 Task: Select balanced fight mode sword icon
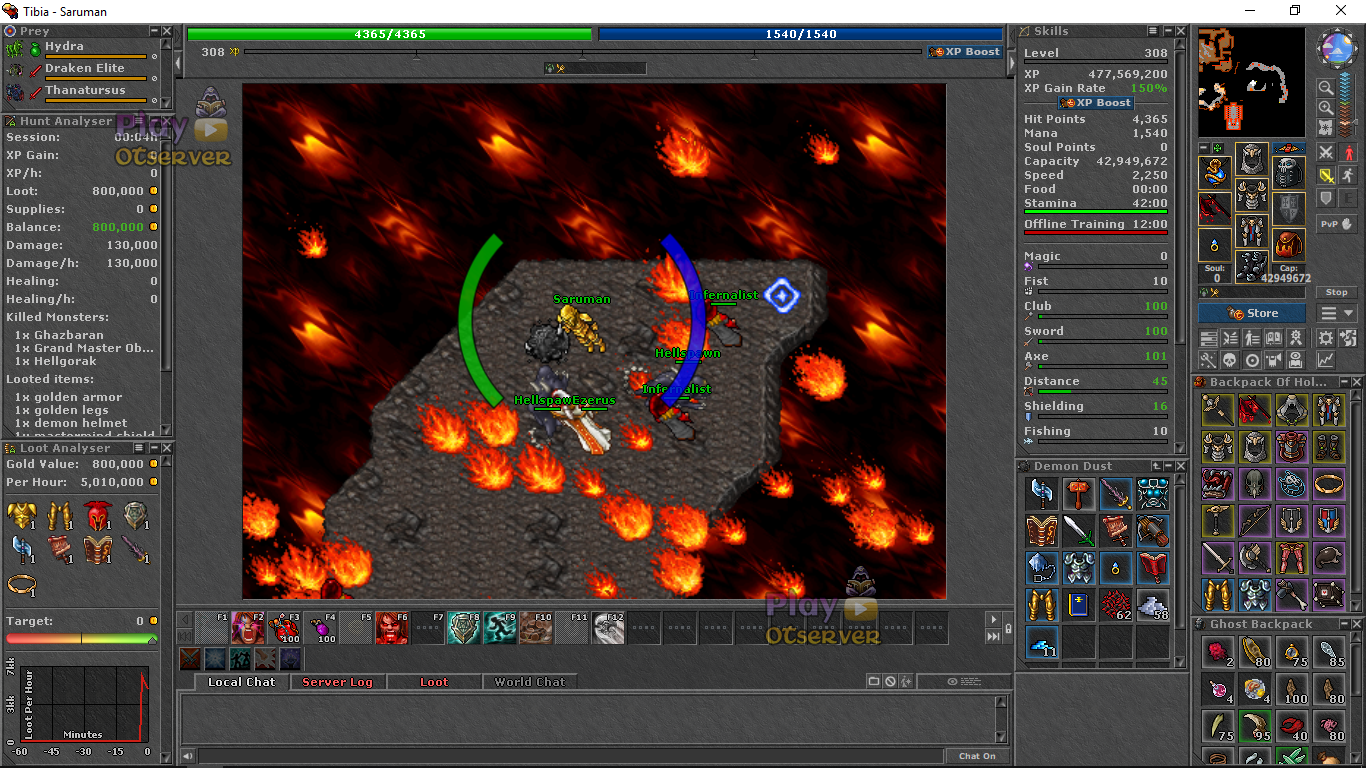(1326, 175)
